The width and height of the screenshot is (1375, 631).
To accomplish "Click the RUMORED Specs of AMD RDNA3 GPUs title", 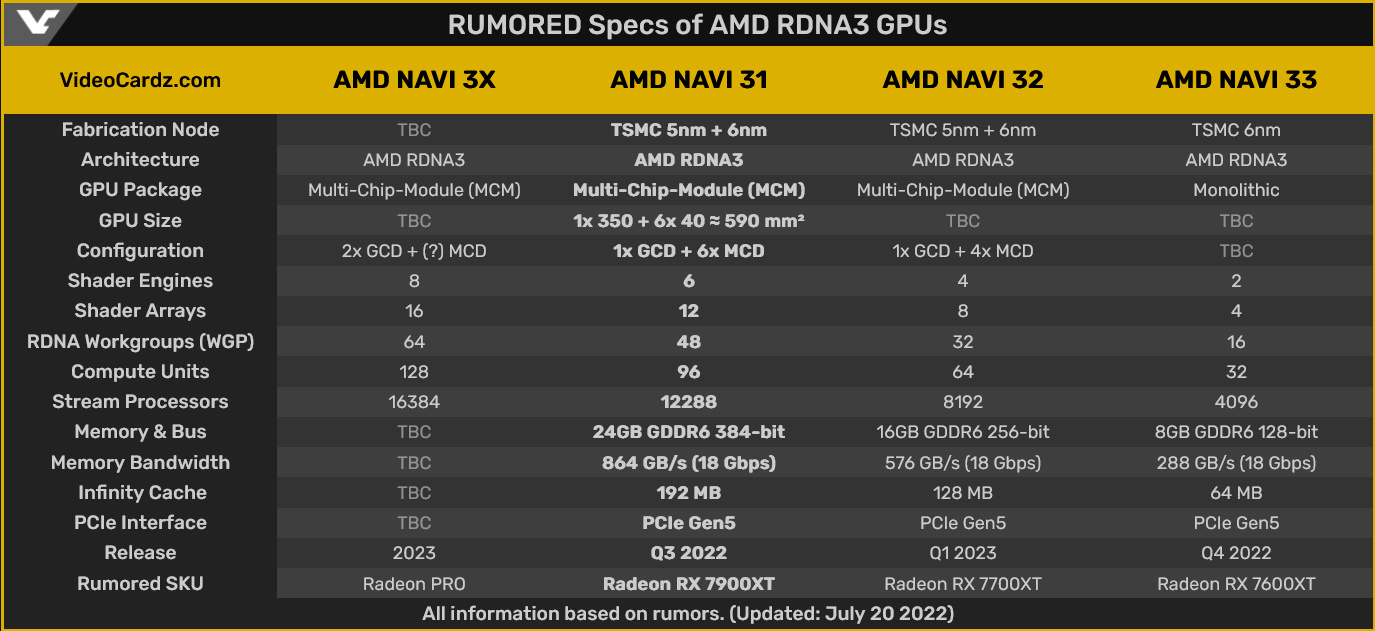I will [x=697, y=25].
